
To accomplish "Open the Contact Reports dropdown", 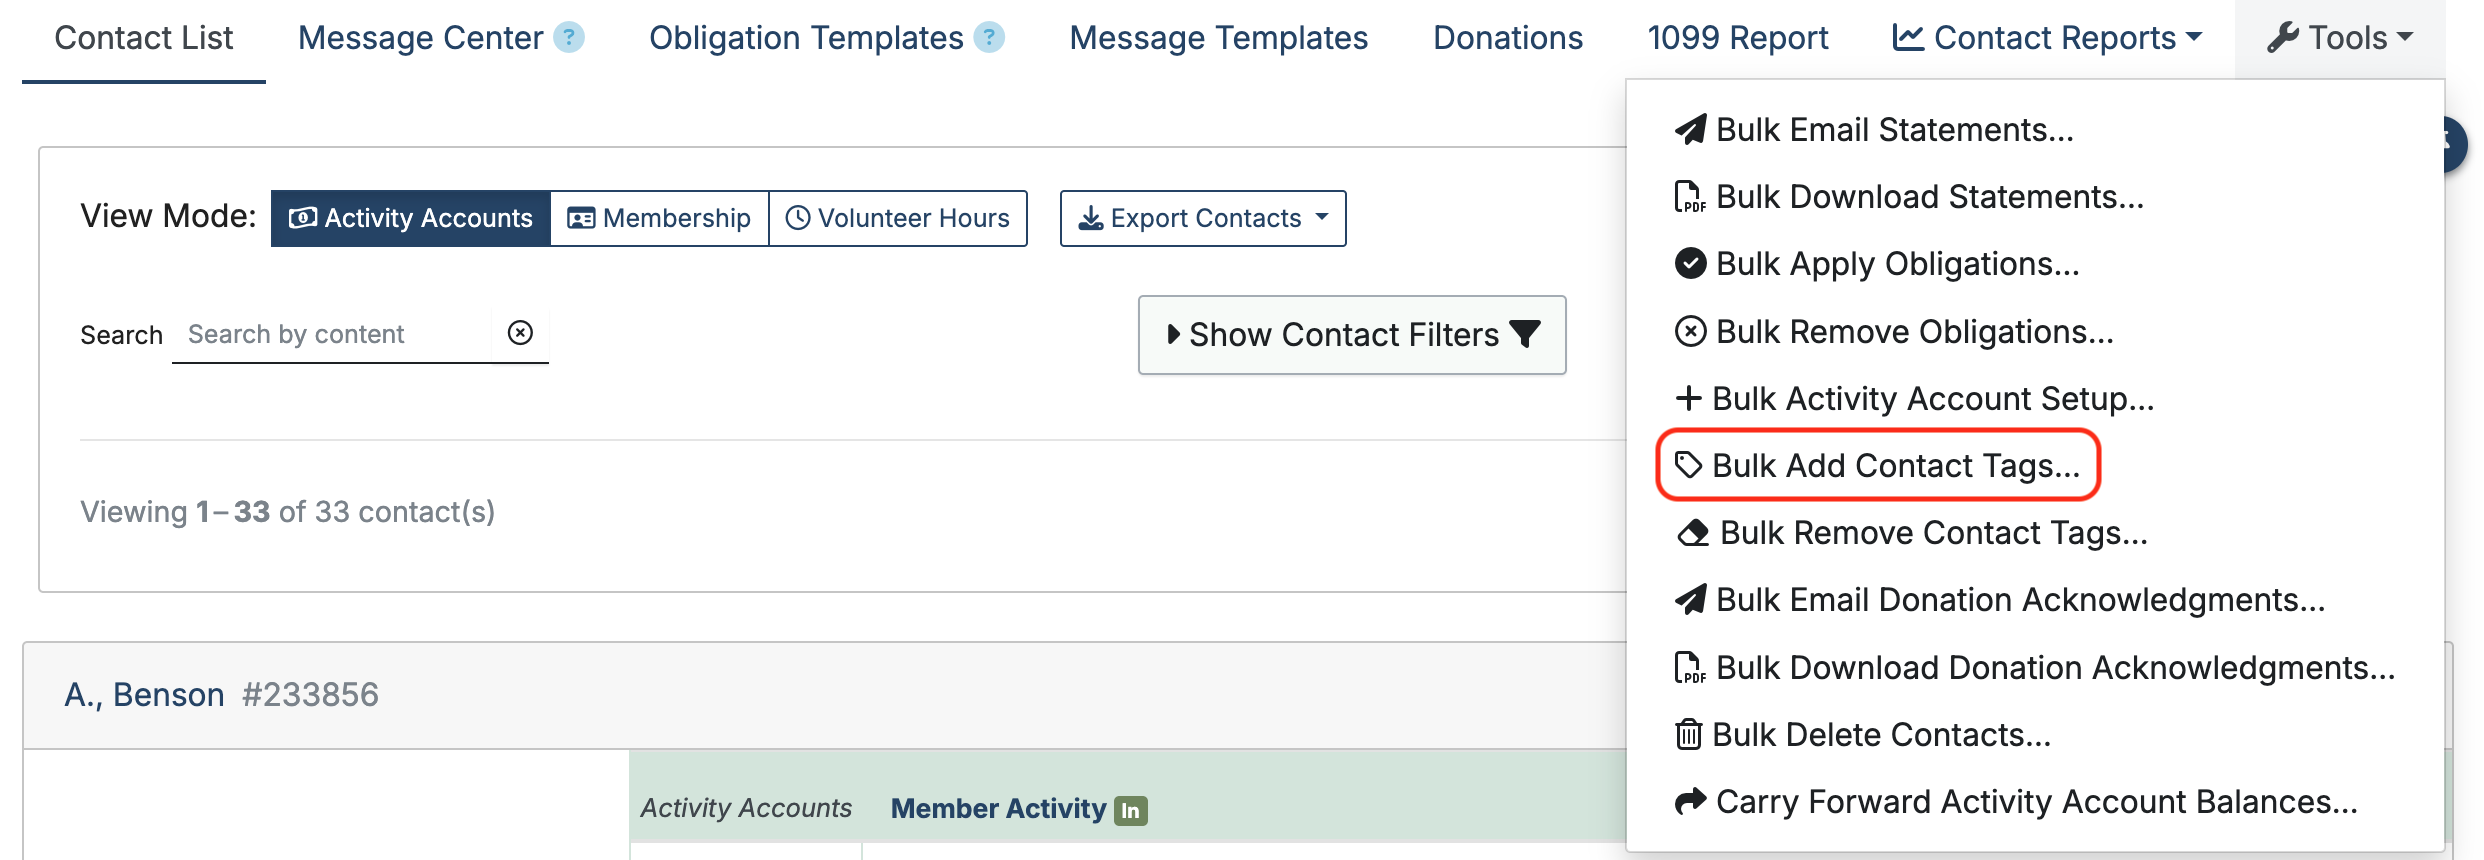I will coord(2047,38).
